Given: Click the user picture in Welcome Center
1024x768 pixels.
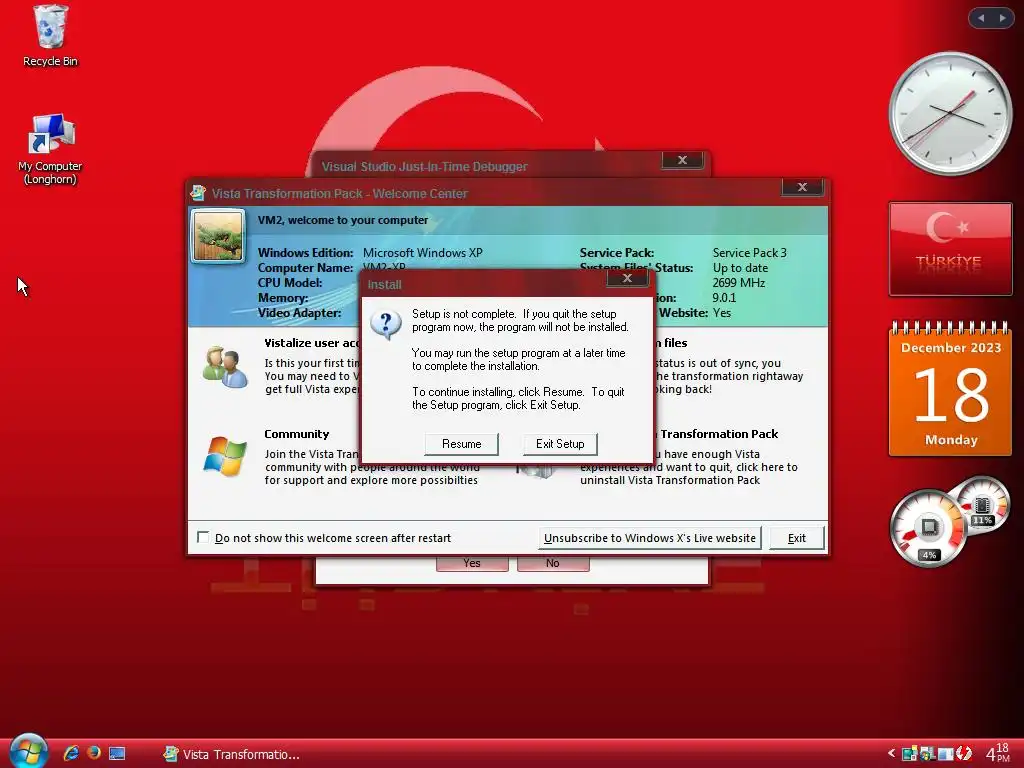Looking at the screenshot, I should (218, 236).
